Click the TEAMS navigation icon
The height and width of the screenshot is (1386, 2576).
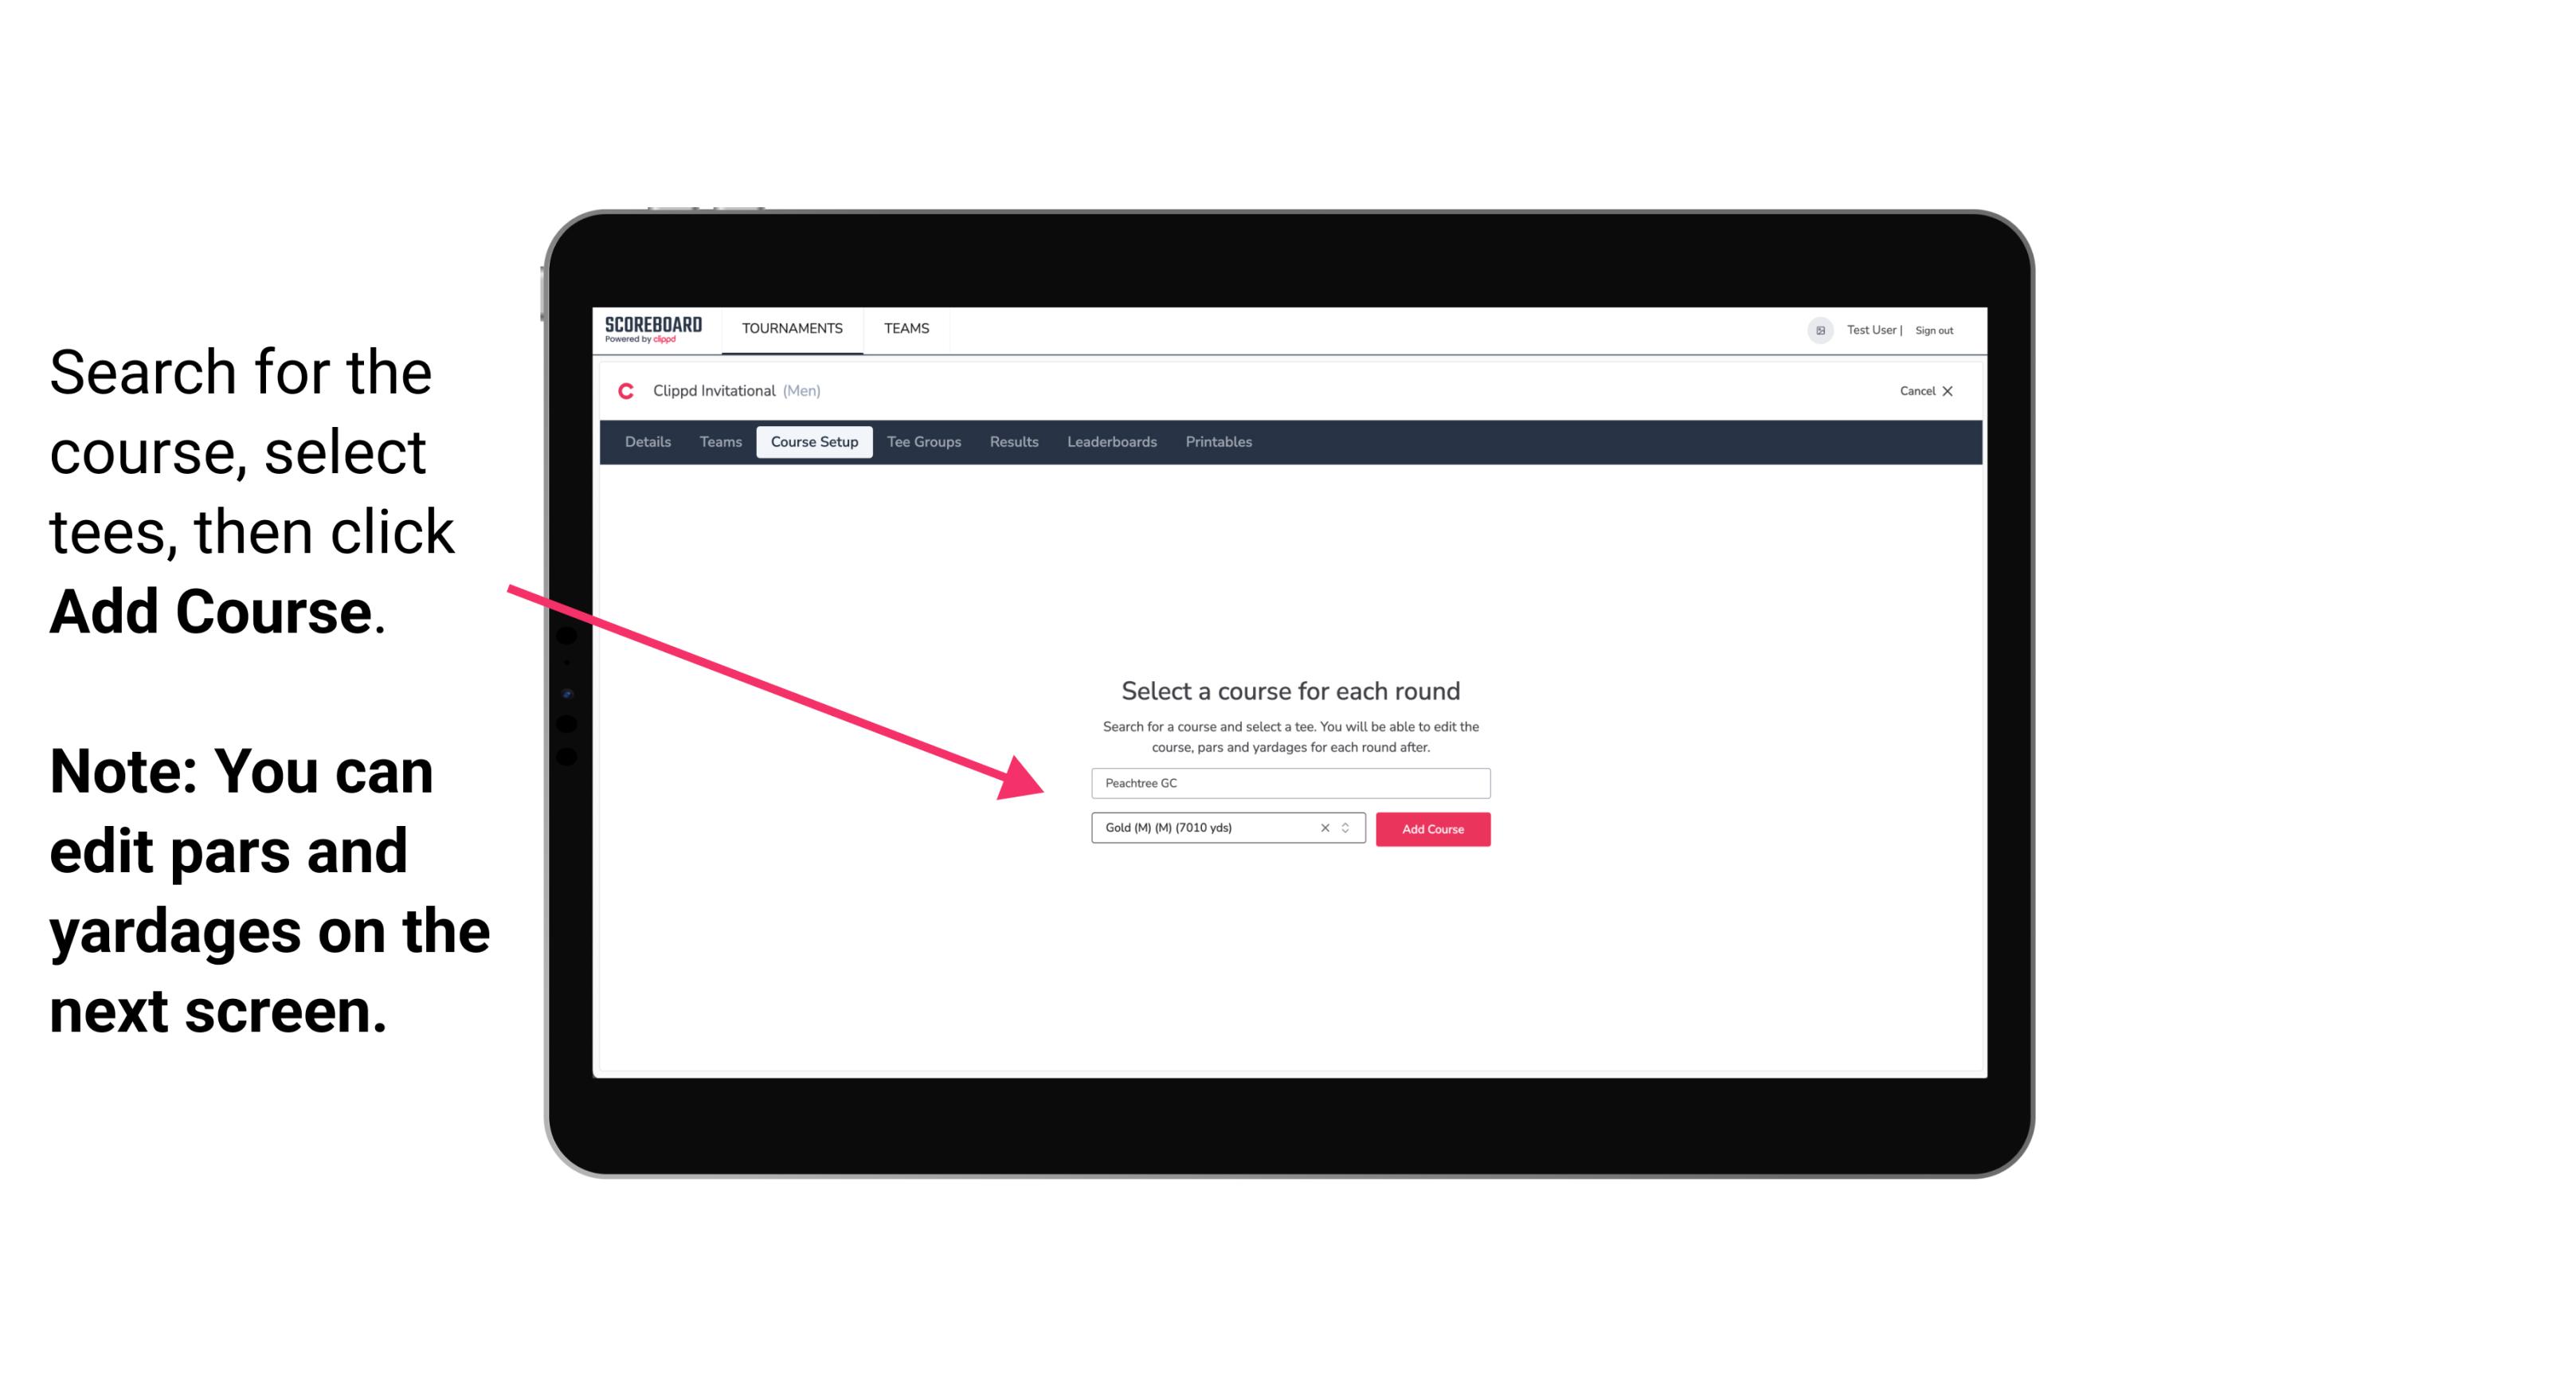point(902,327)
